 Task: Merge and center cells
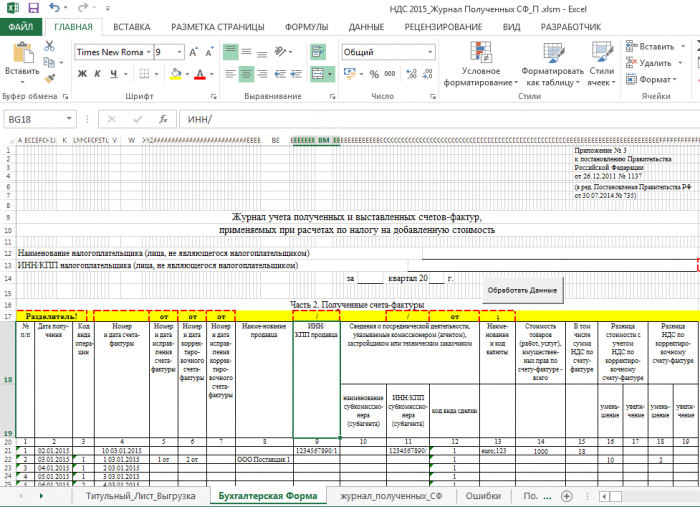pos(317,74)
